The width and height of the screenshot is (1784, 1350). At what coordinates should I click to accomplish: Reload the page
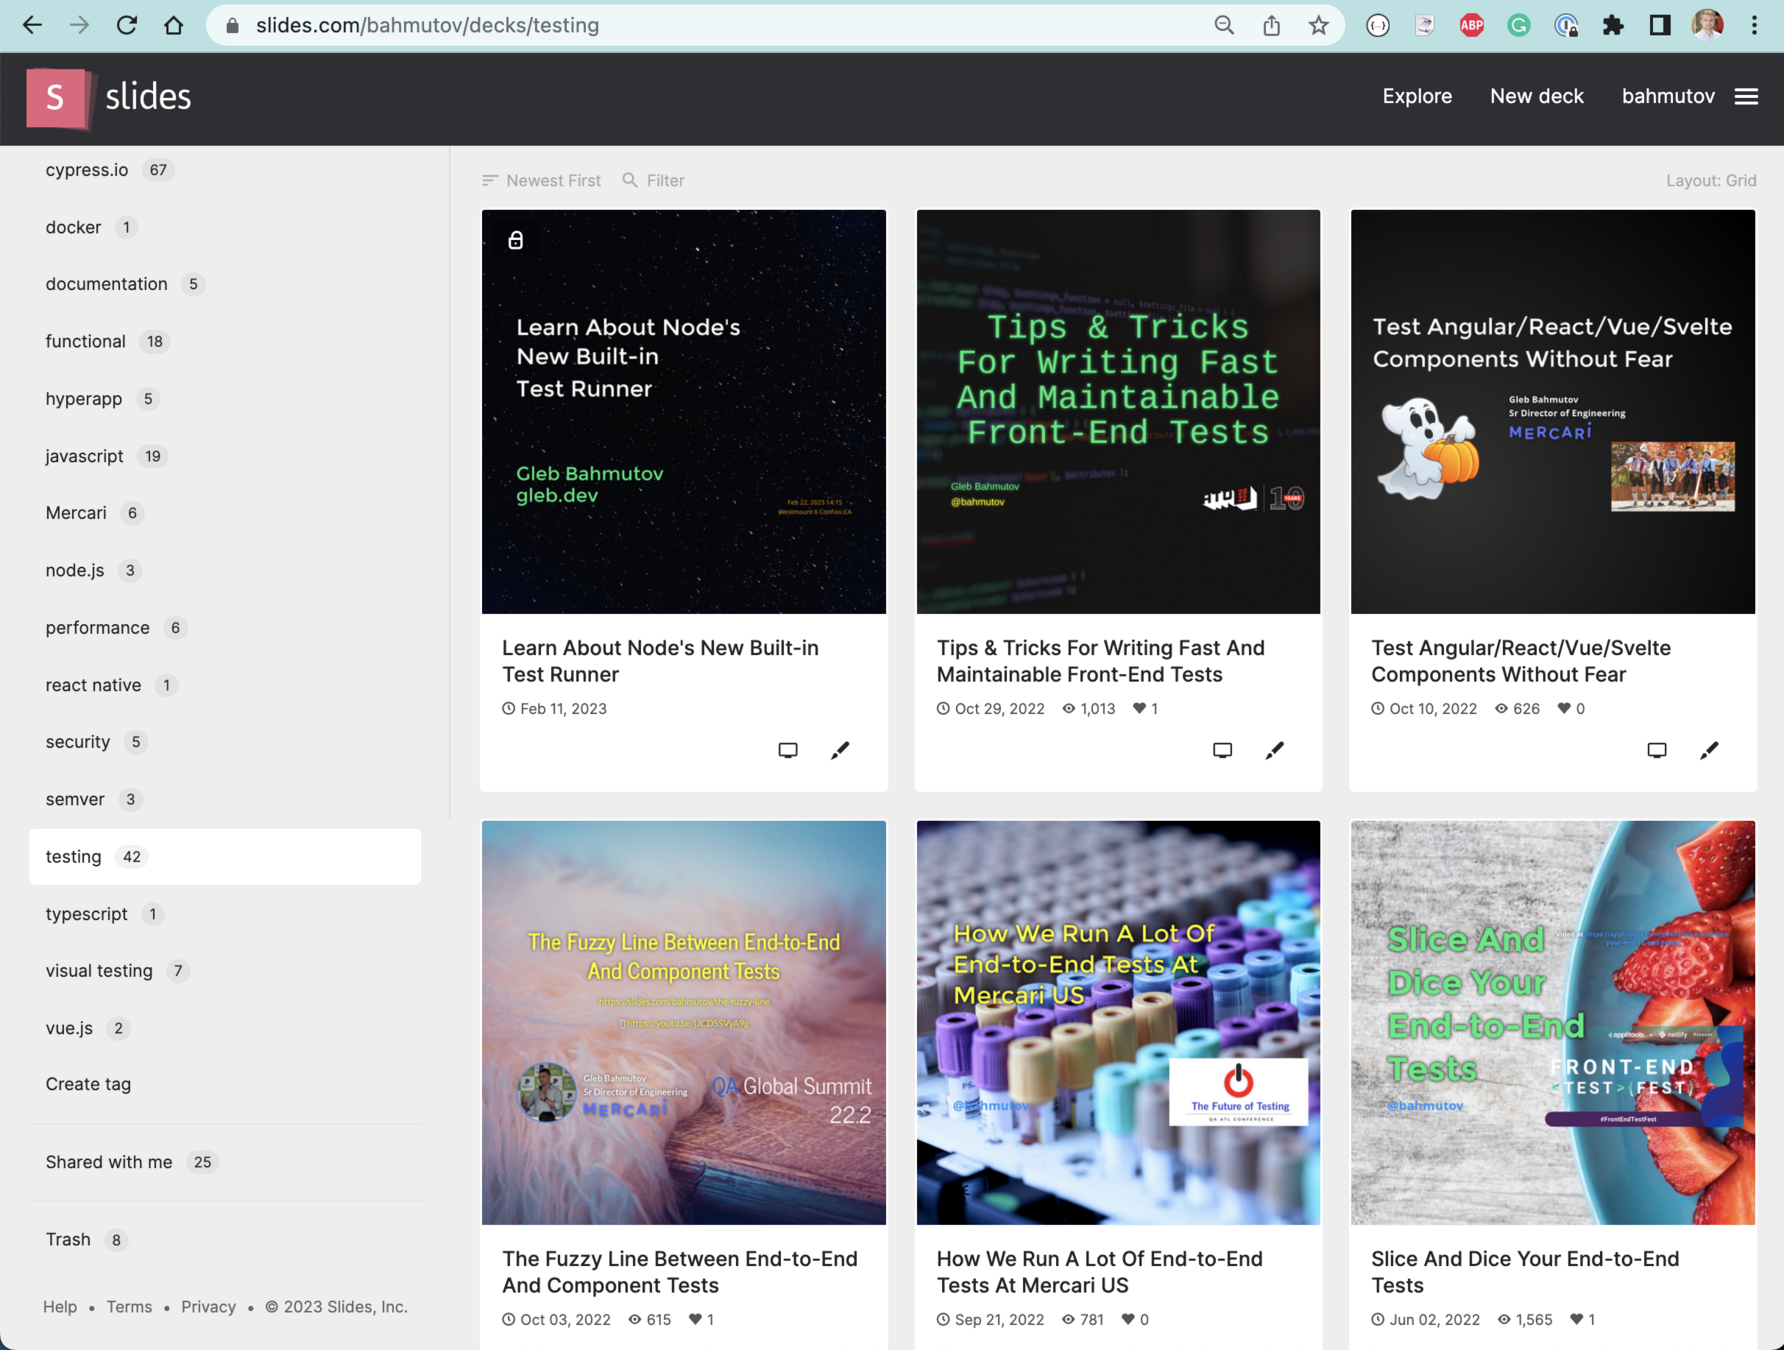coord(126,25)
